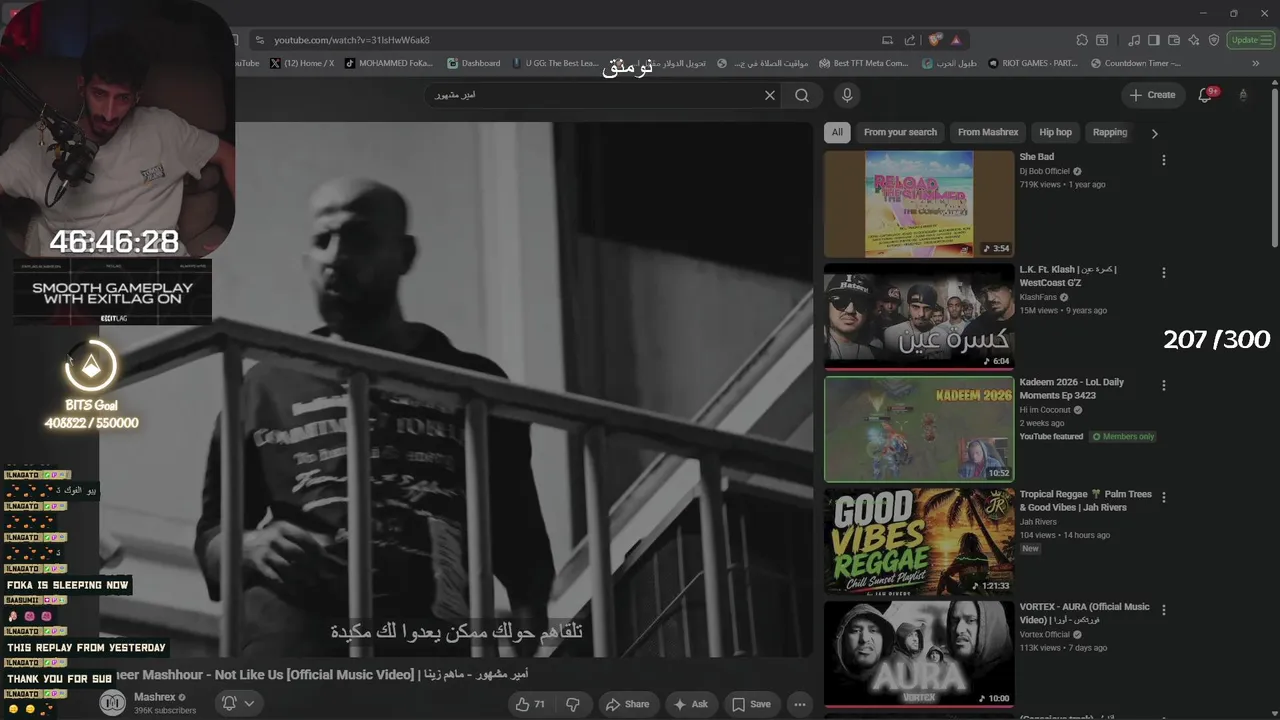This screenshot has height=720, width=1280.
Task: Open more options for She Bad video
Action: tap(1163, 160)
